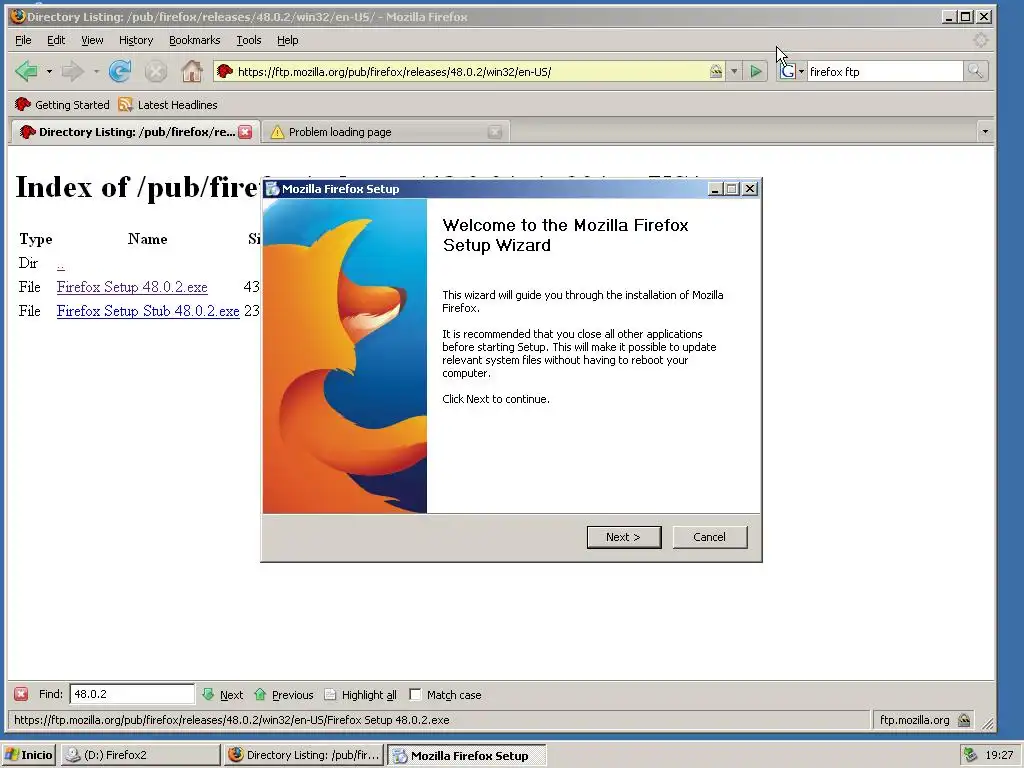Open the Inicio start button
Viewport: 1024px width, 768px height.
[x=29, y=755]
